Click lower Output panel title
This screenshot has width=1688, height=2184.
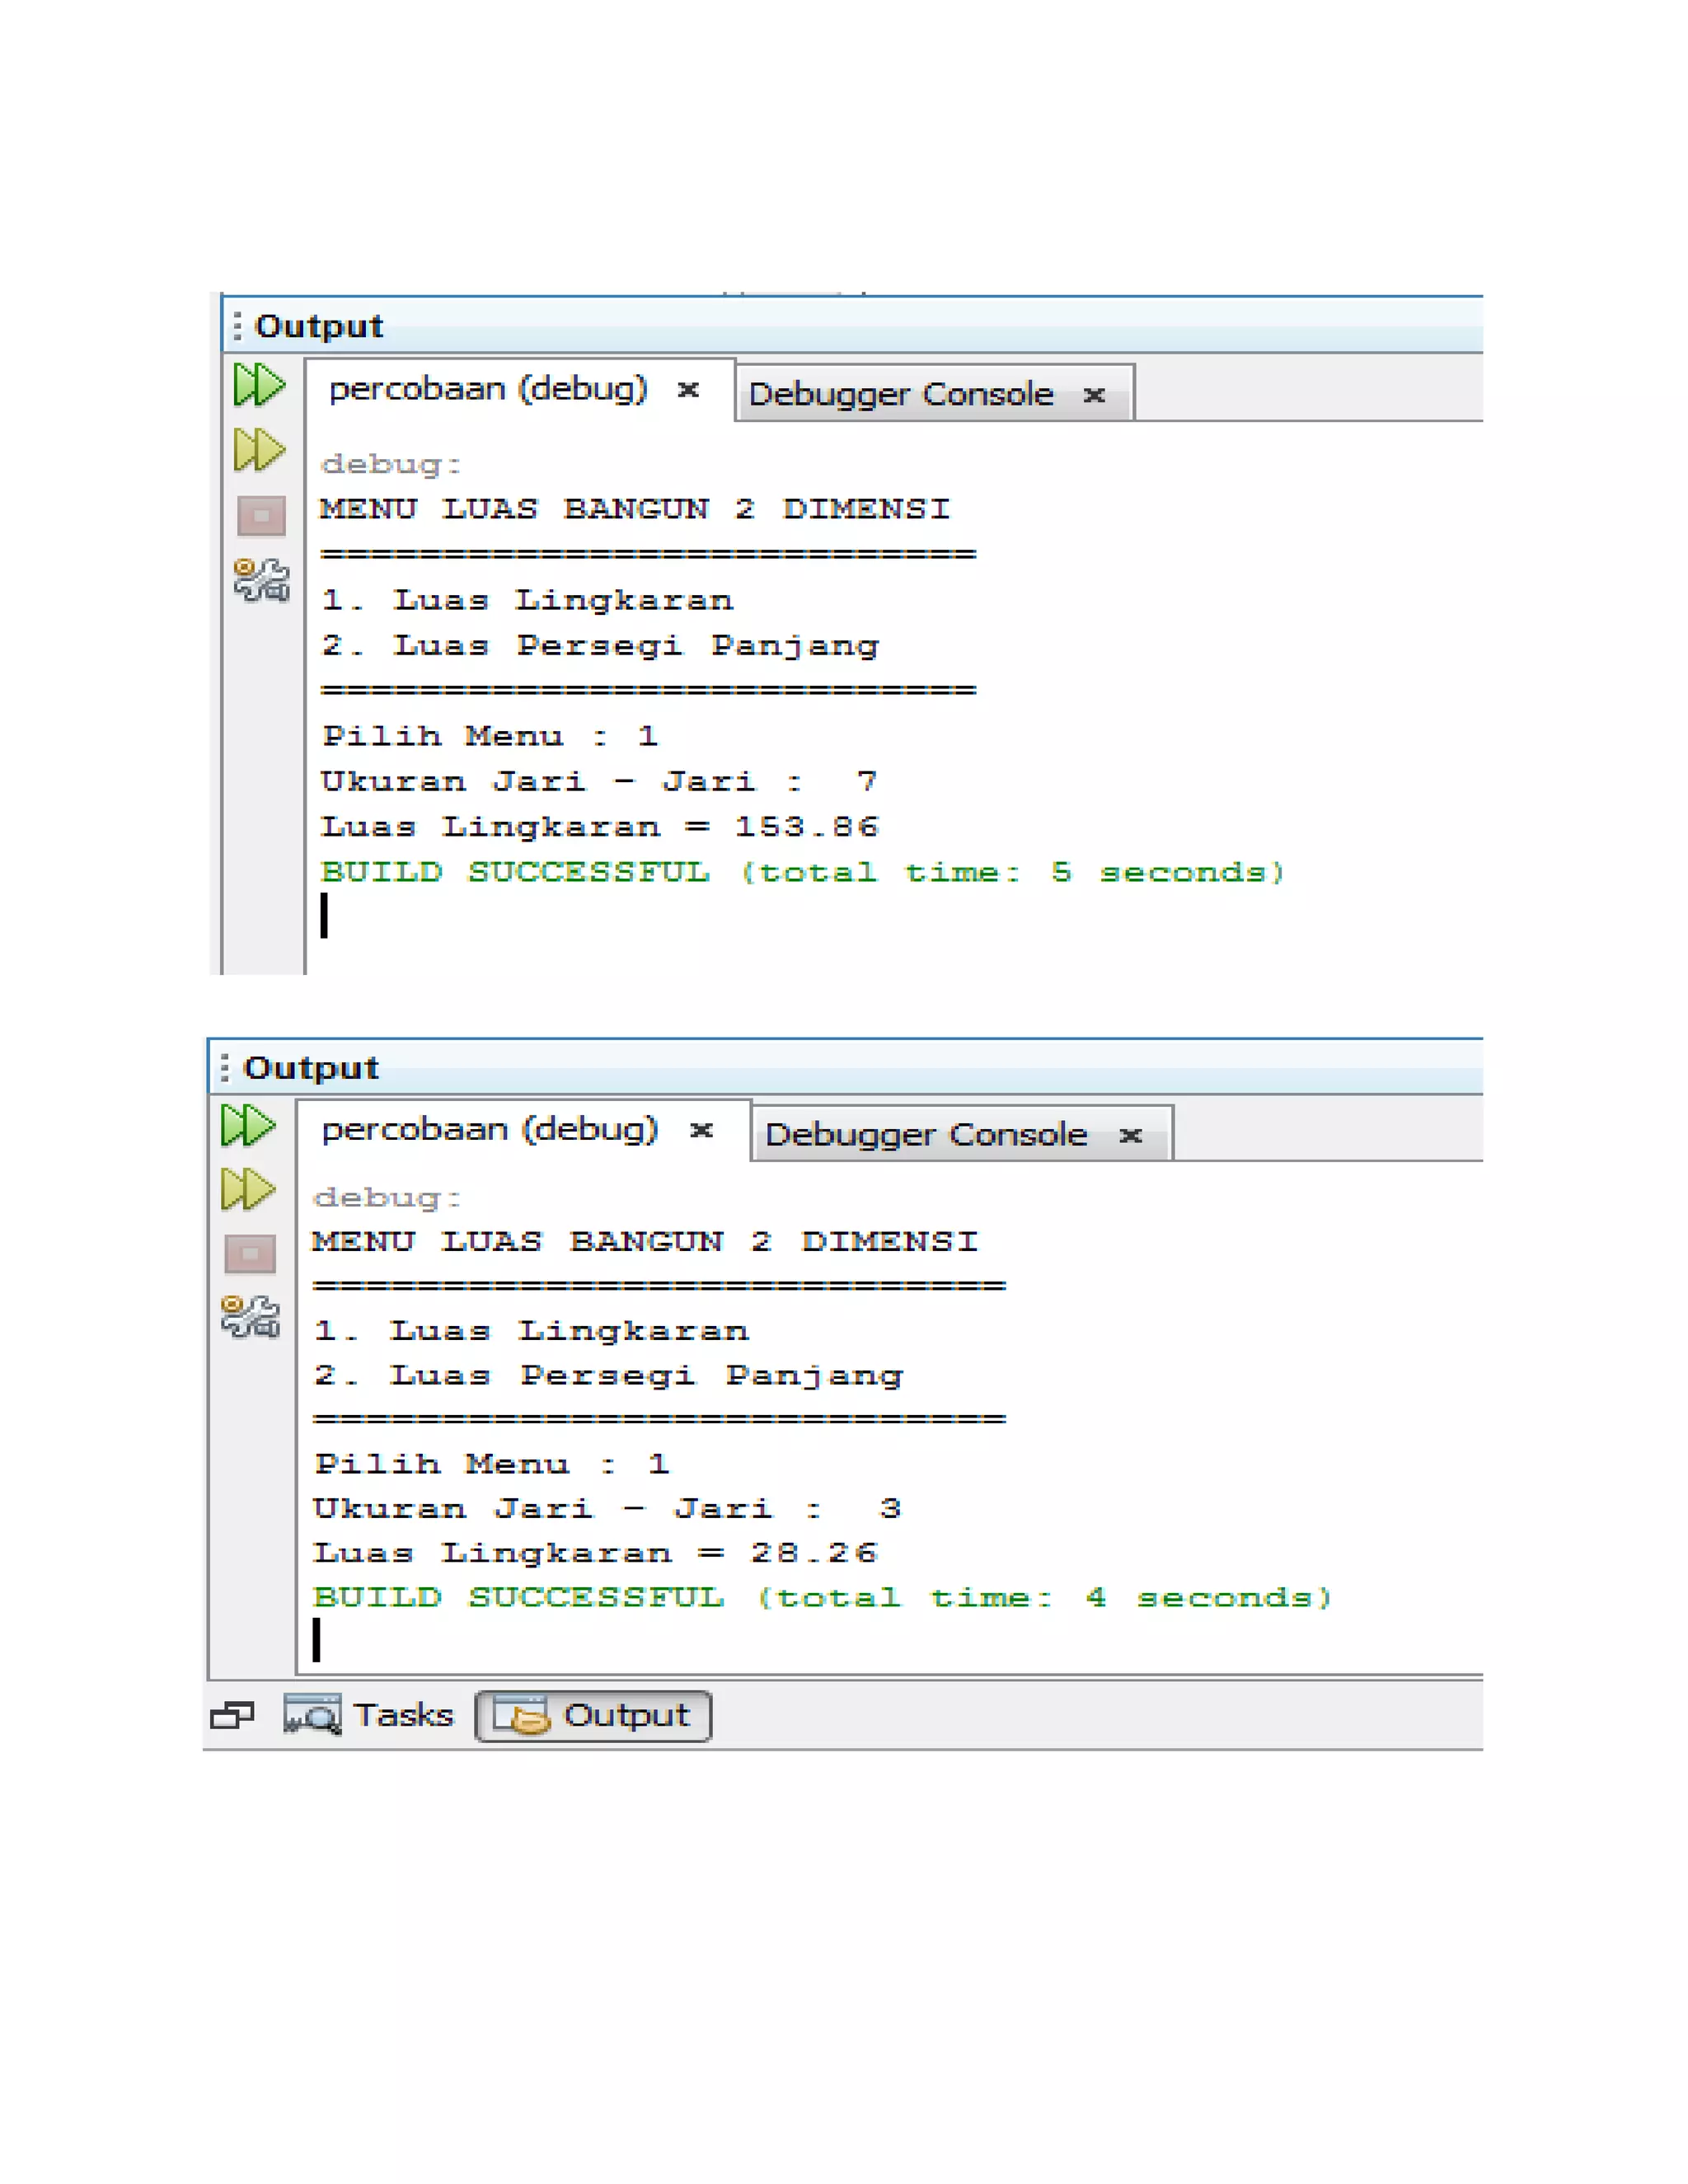click(x=311, y=1068)
